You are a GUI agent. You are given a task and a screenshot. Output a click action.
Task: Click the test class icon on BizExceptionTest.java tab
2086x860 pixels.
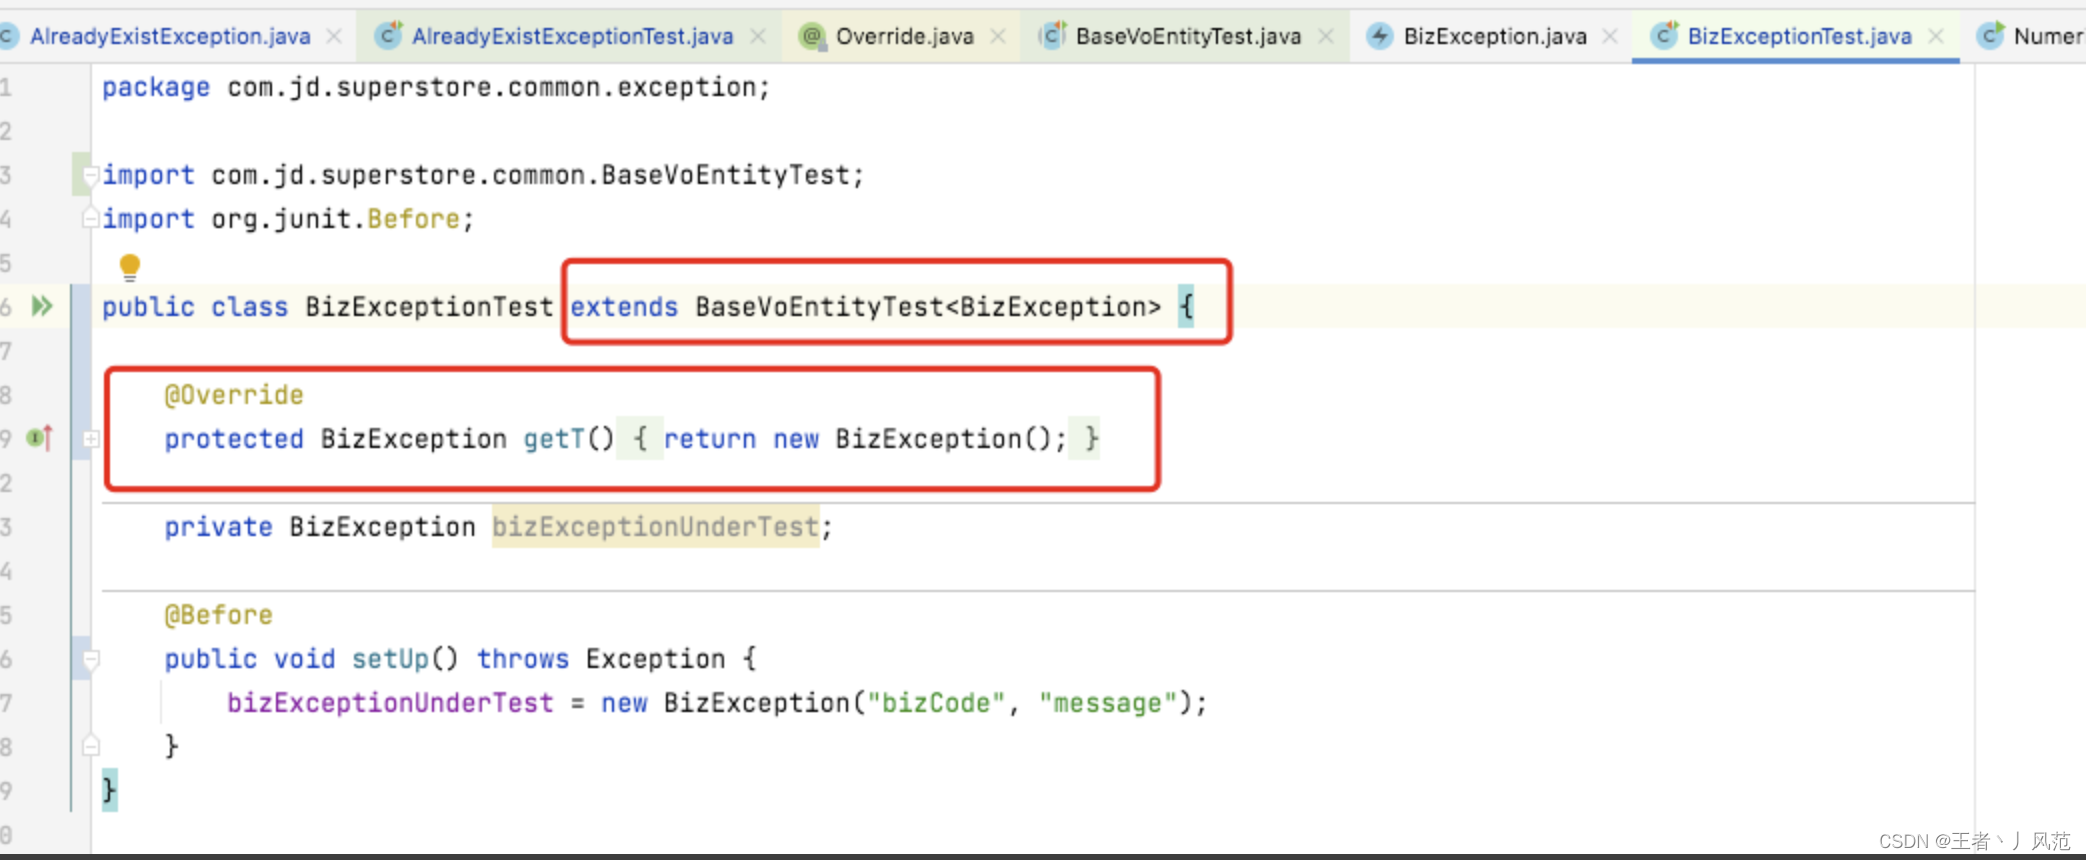click(1664, 36)
